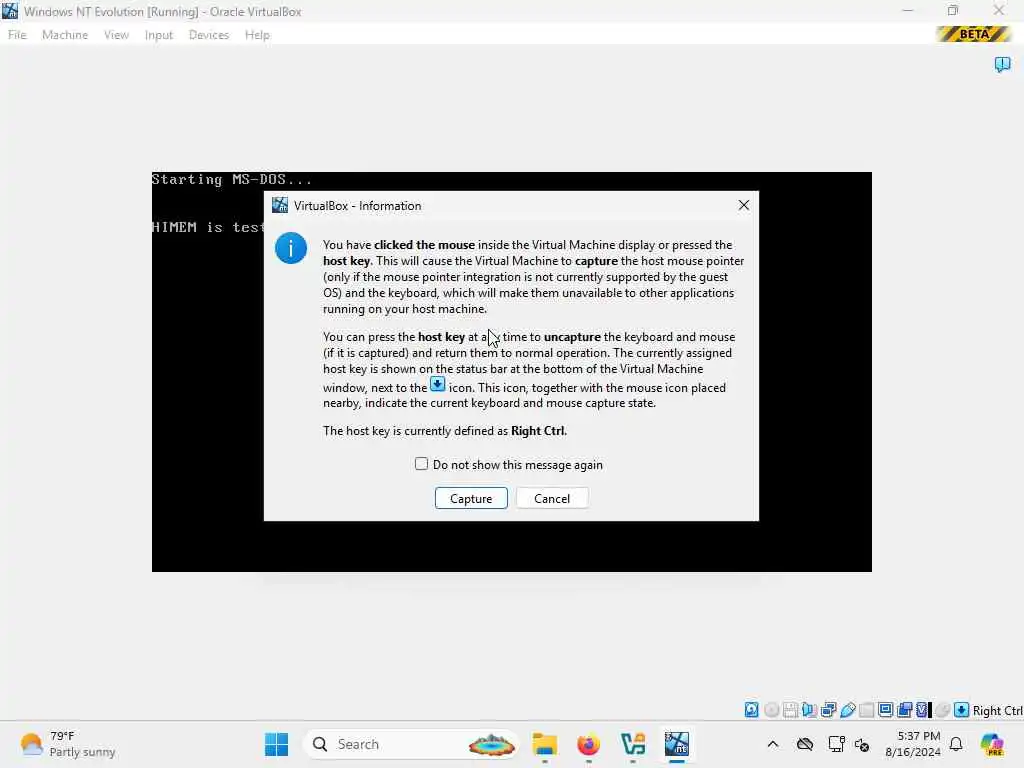
Task: Click the hard disk activity status icon
Action: tap(752, 710)
